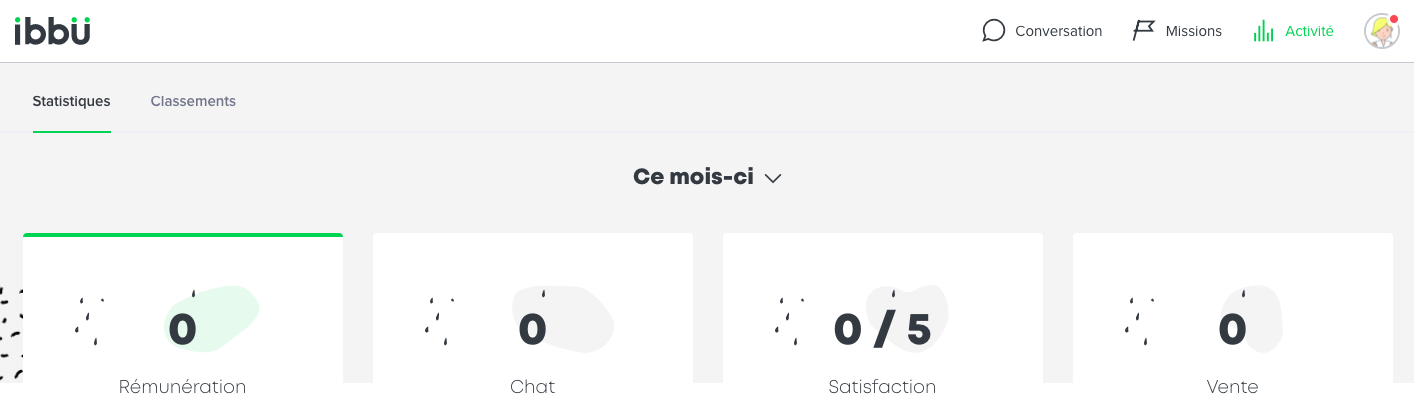Click the Activité navigation label
The width and height of the screenshot is (1414, 405).
1309,31
